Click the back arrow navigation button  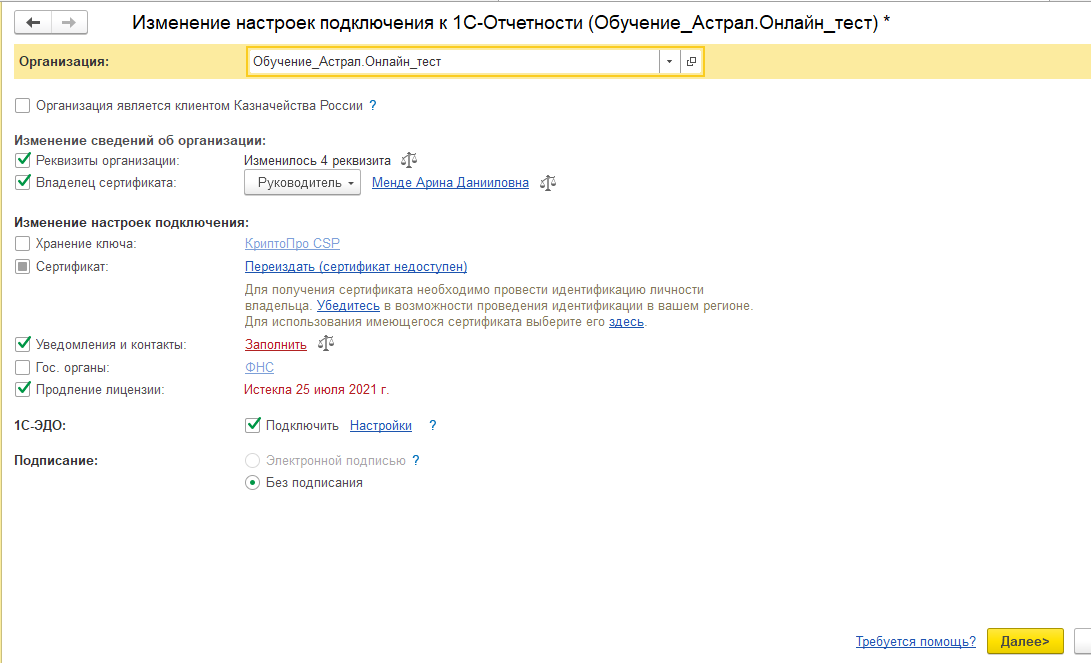click(34, 22)
